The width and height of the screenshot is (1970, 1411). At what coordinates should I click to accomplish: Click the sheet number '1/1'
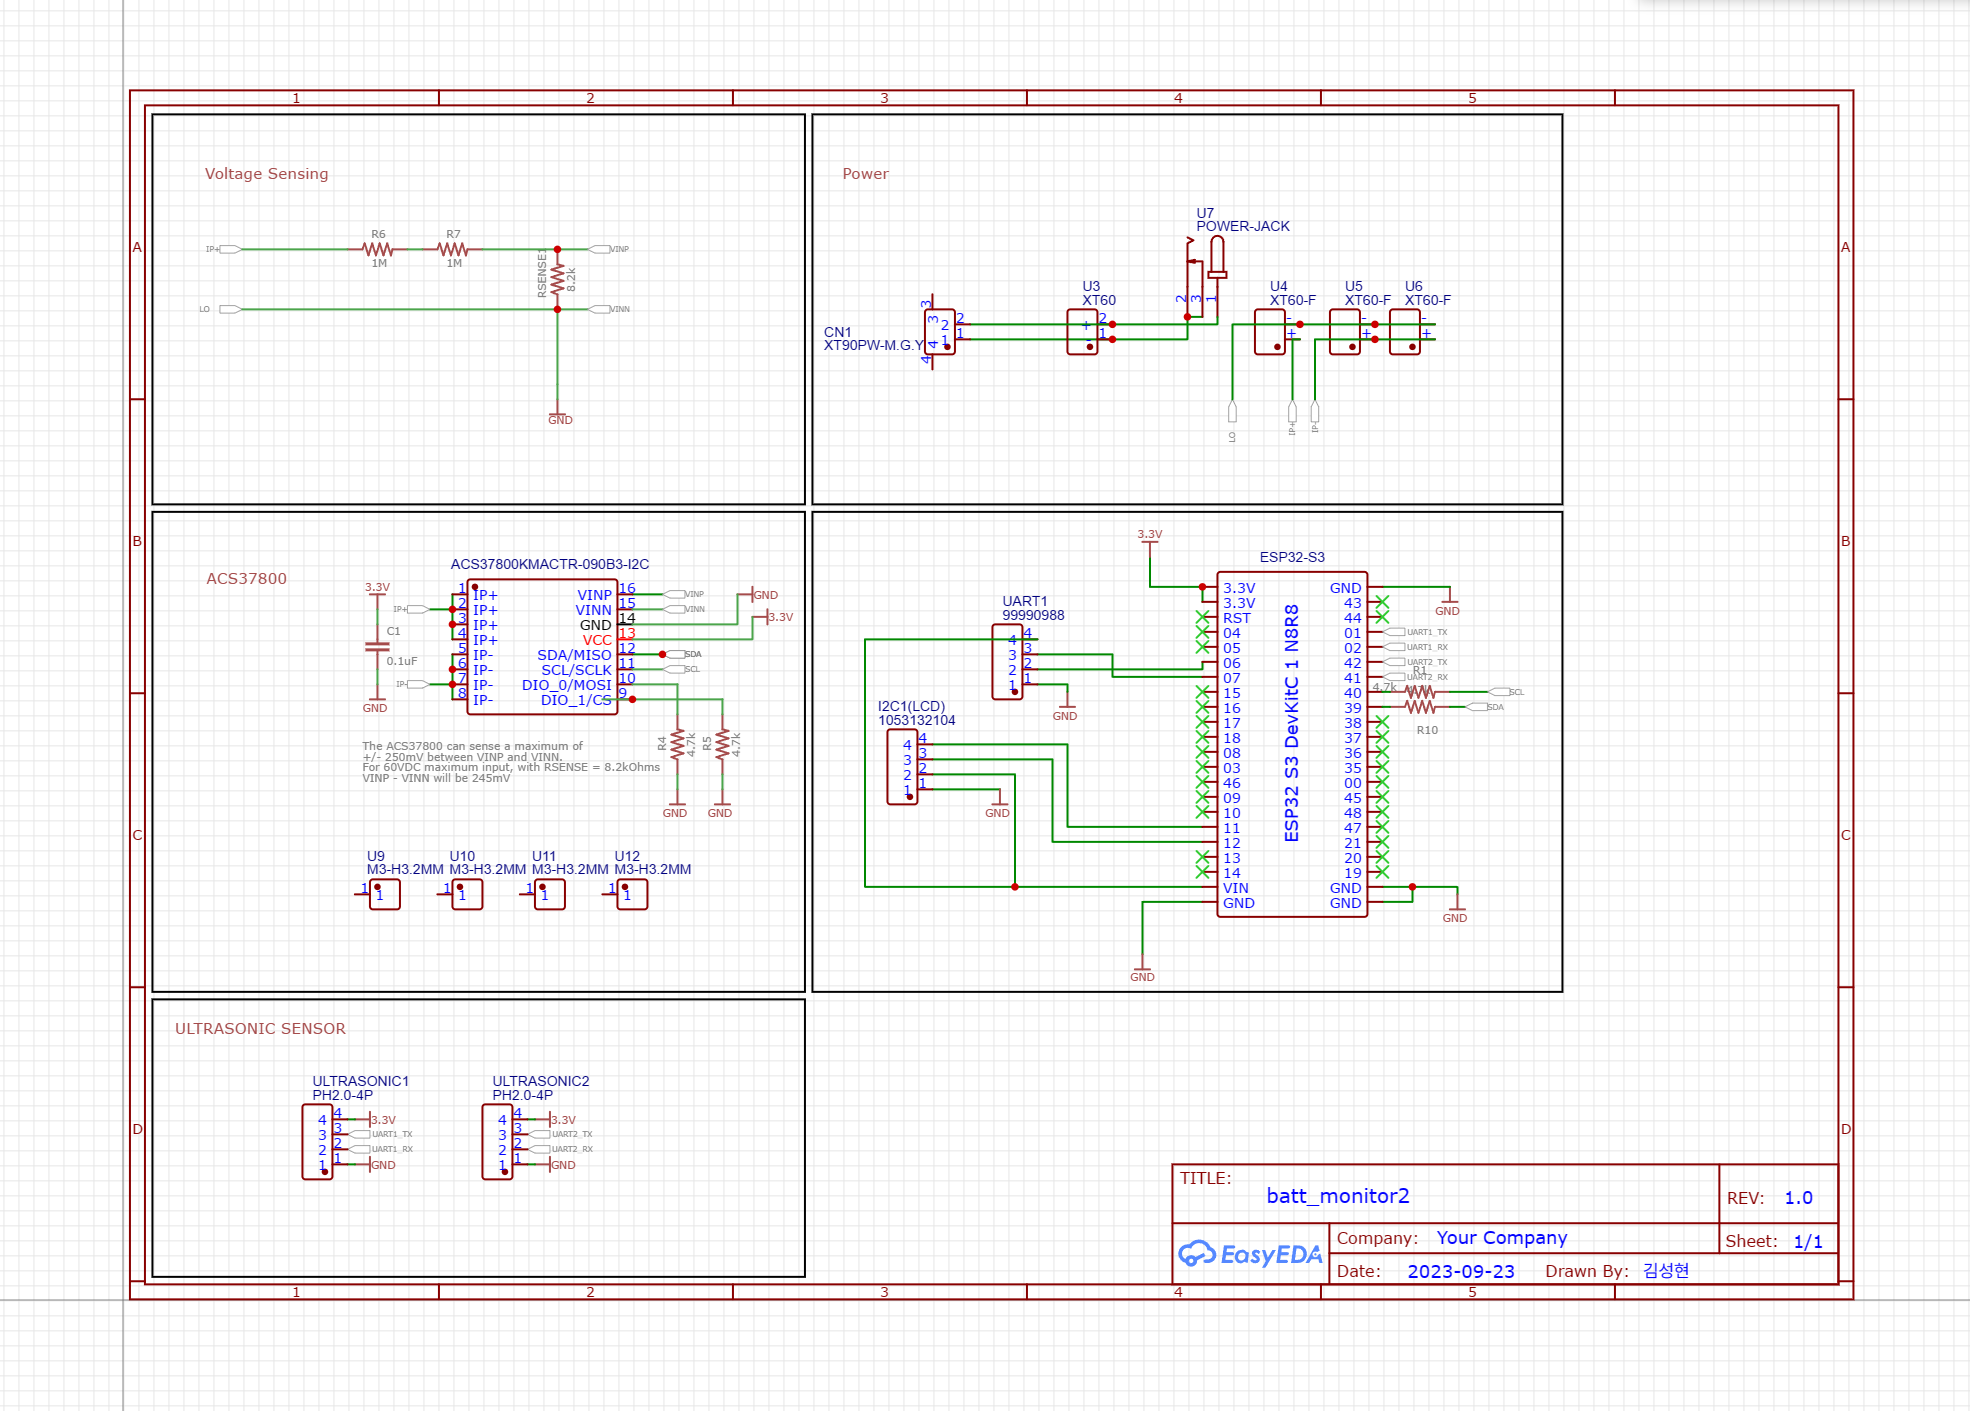pos(1808,1242)
